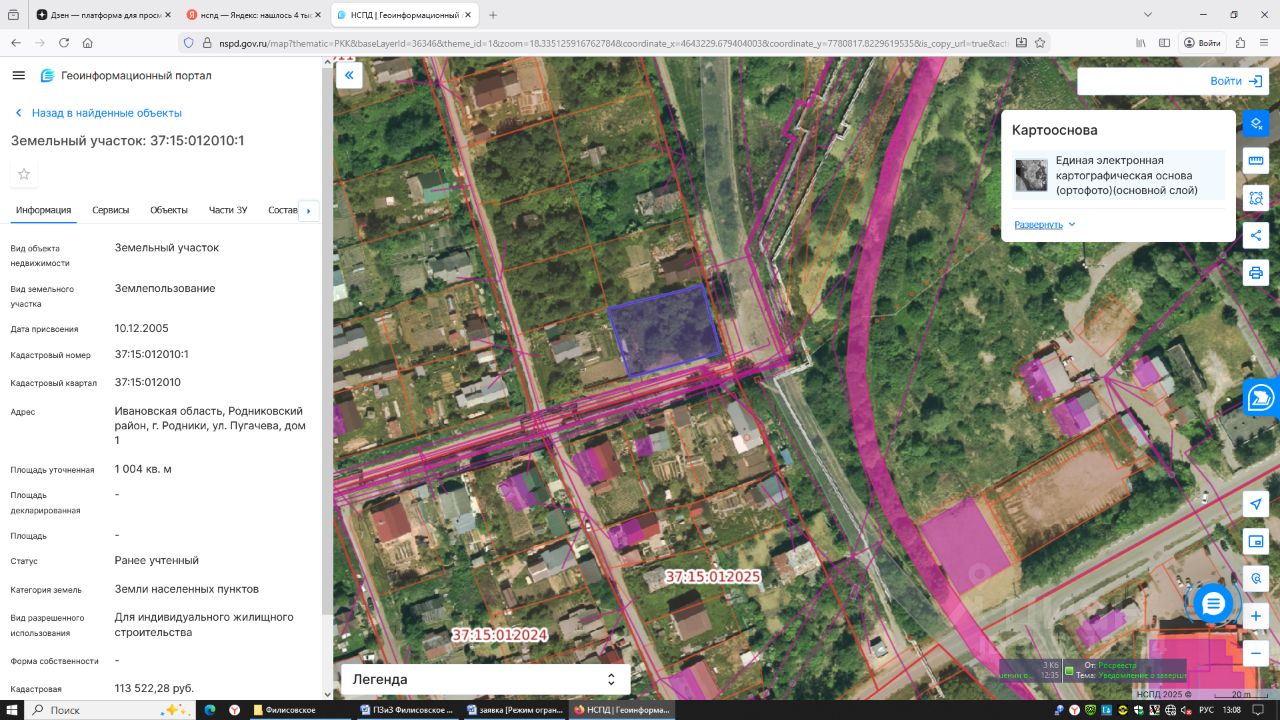Open the ПЗиЗ Филисовское Word document in taskbar

coord(409,710)
